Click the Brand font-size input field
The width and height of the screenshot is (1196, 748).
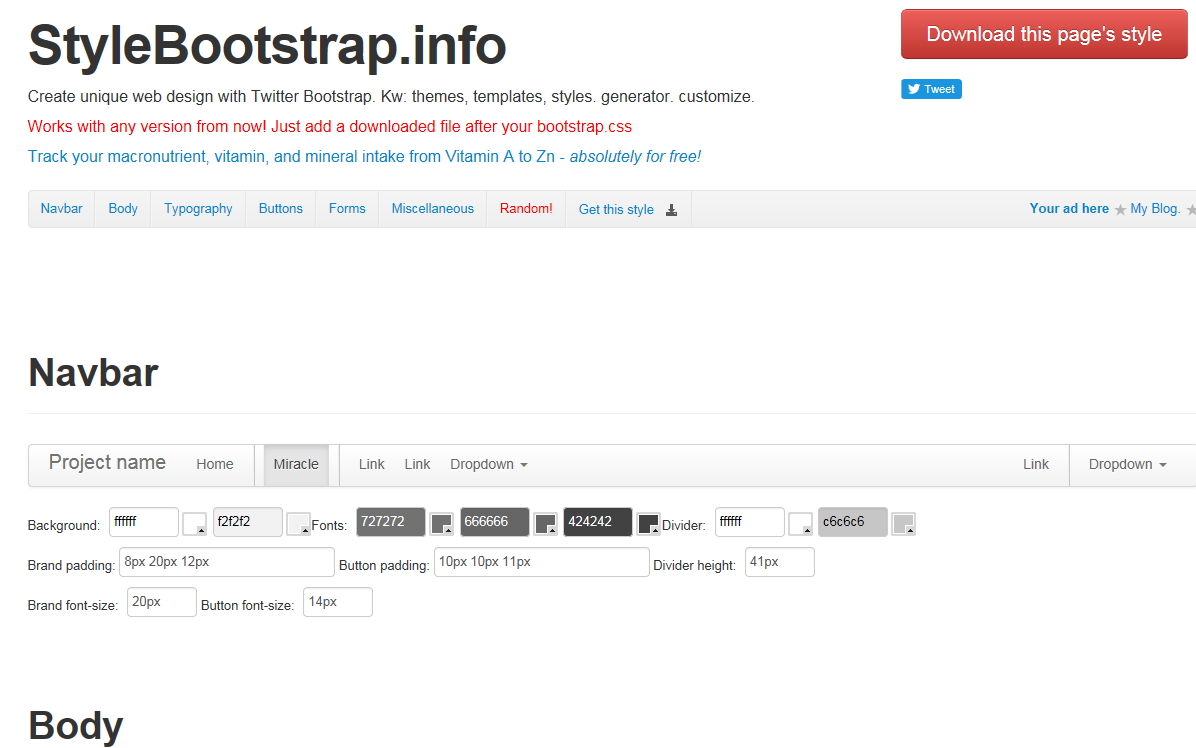tap(162, 602)
